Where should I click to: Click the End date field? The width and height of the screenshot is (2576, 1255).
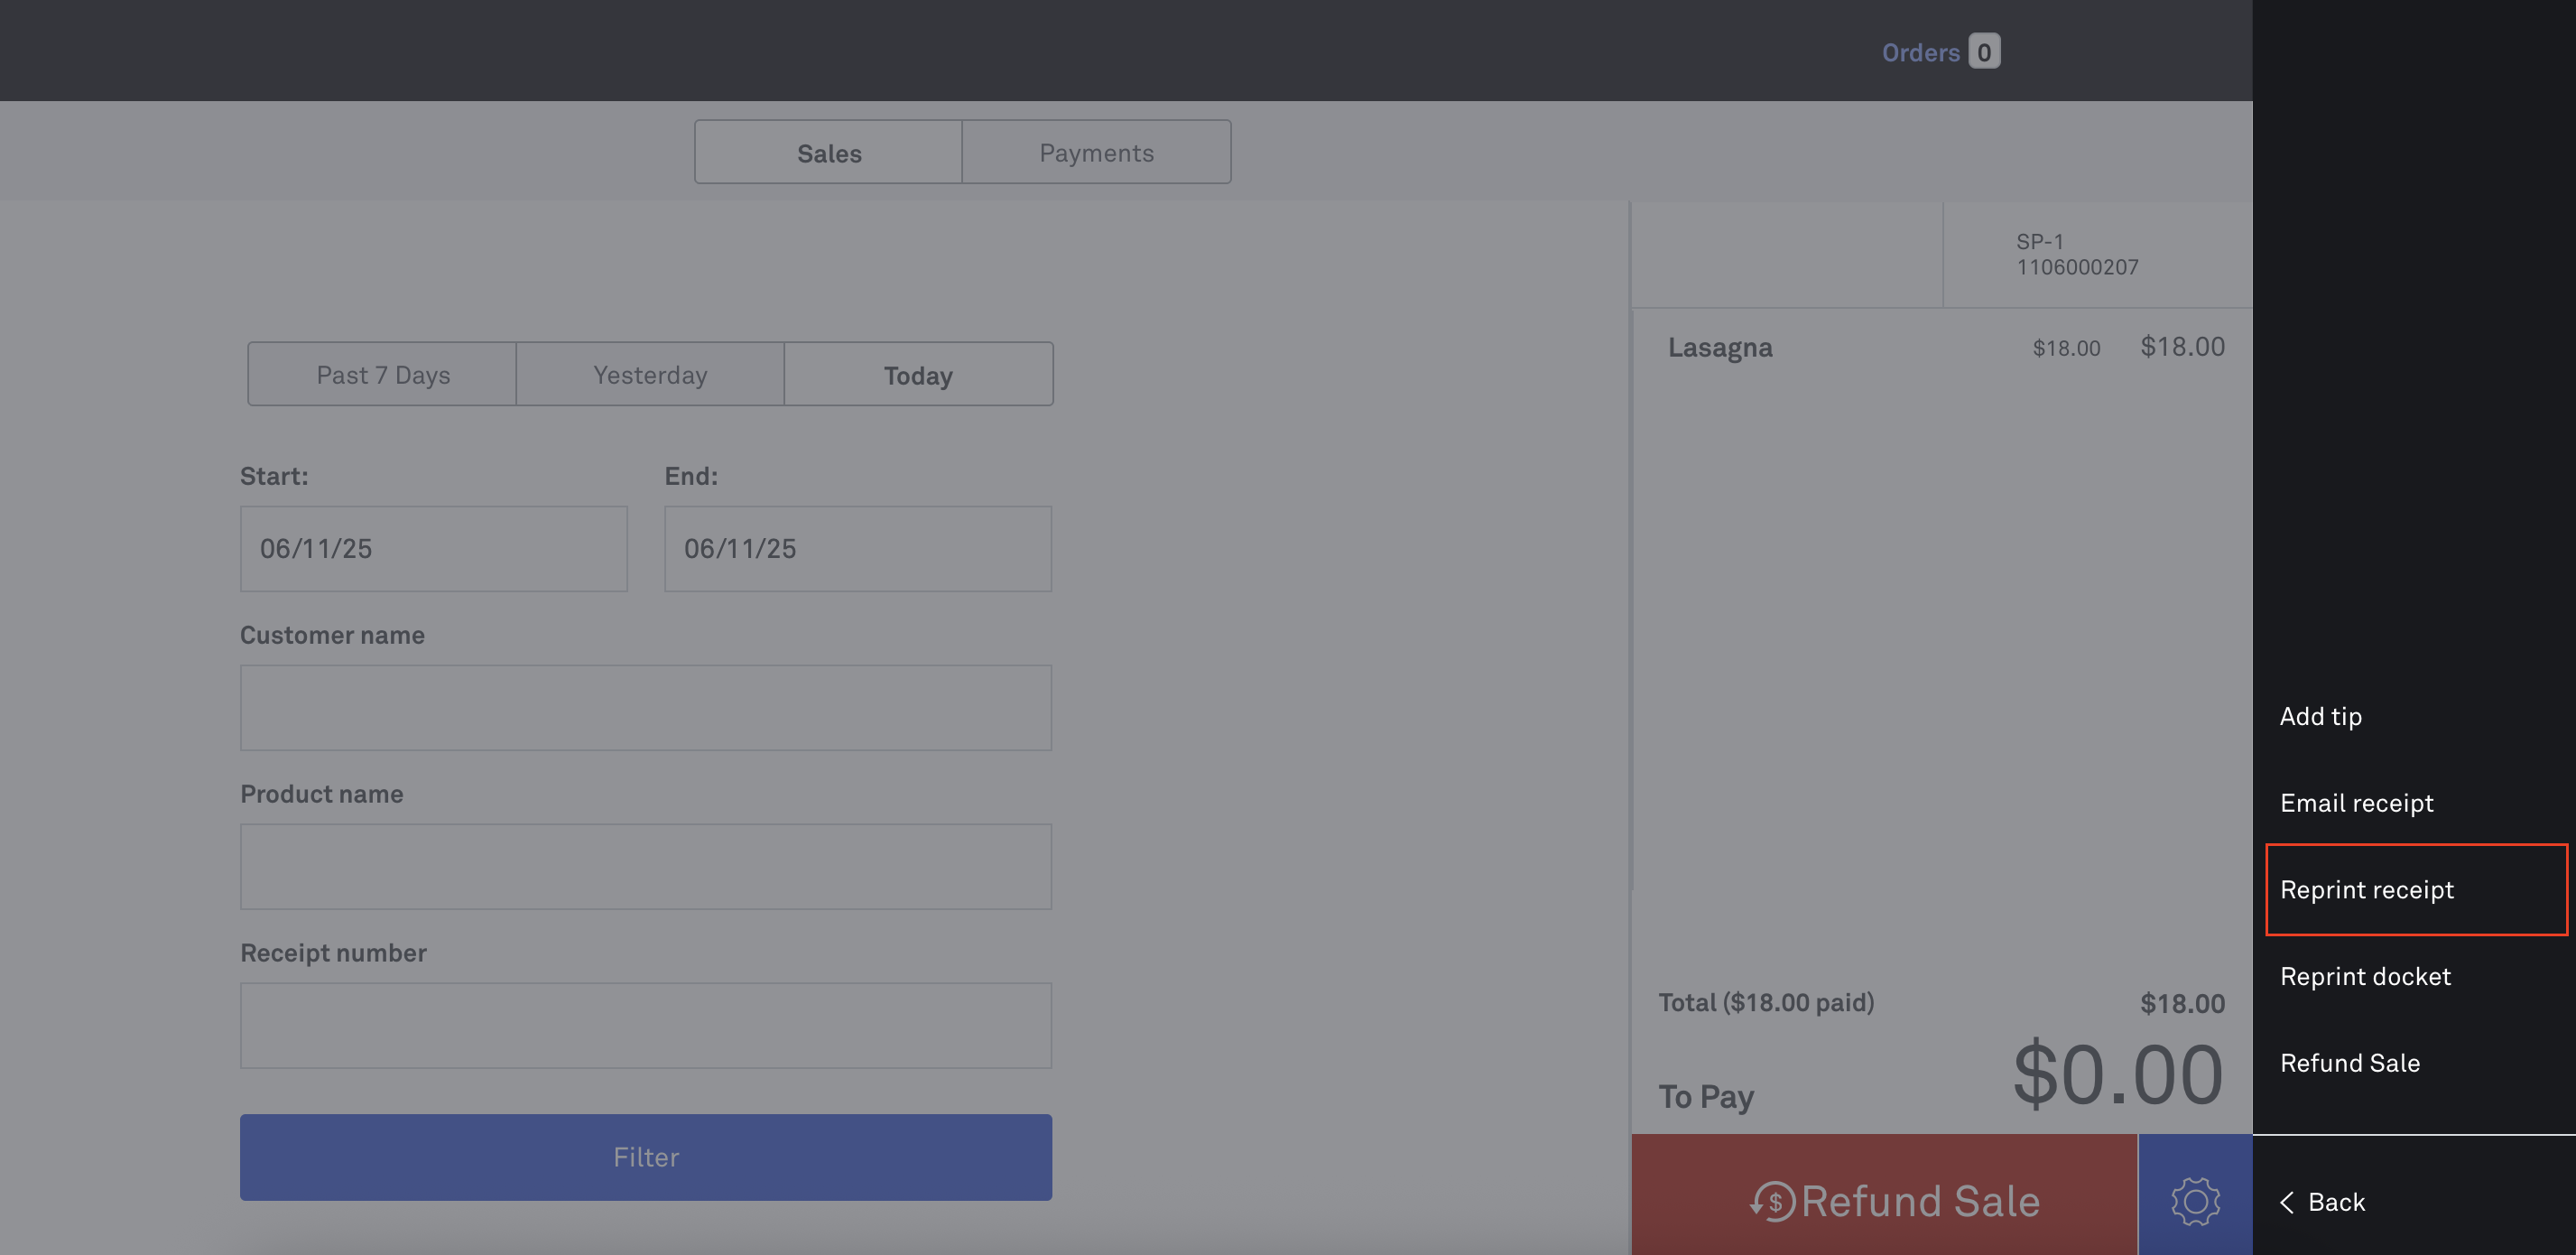pyautogui.click(x=858, y=548)
